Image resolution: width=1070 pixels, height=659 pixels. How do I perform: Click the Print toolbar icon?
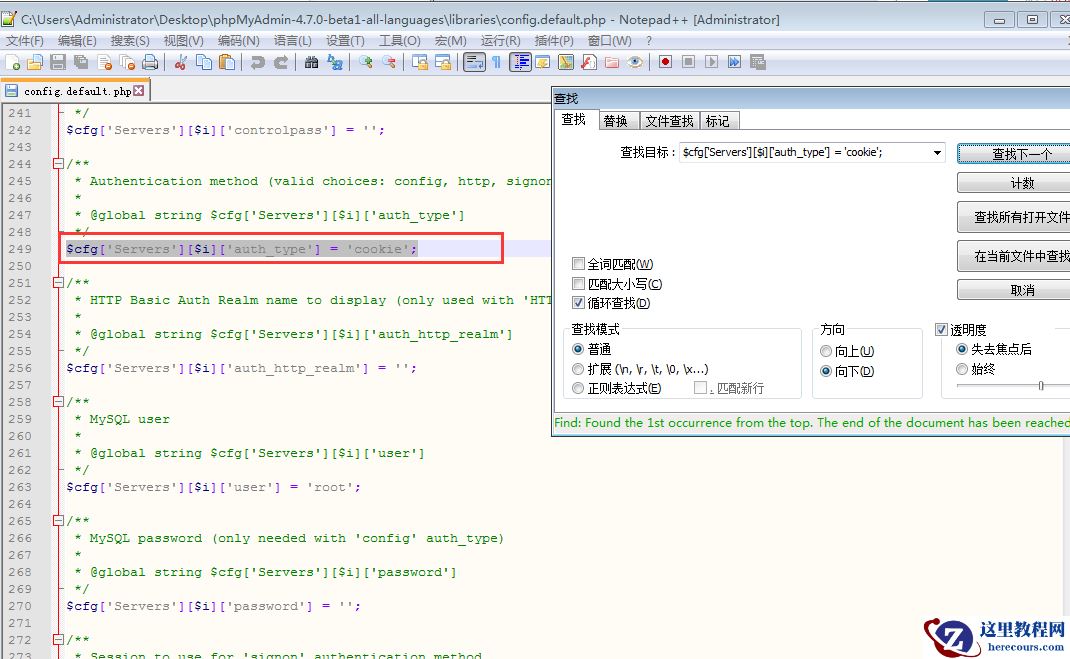coord(150,62)
